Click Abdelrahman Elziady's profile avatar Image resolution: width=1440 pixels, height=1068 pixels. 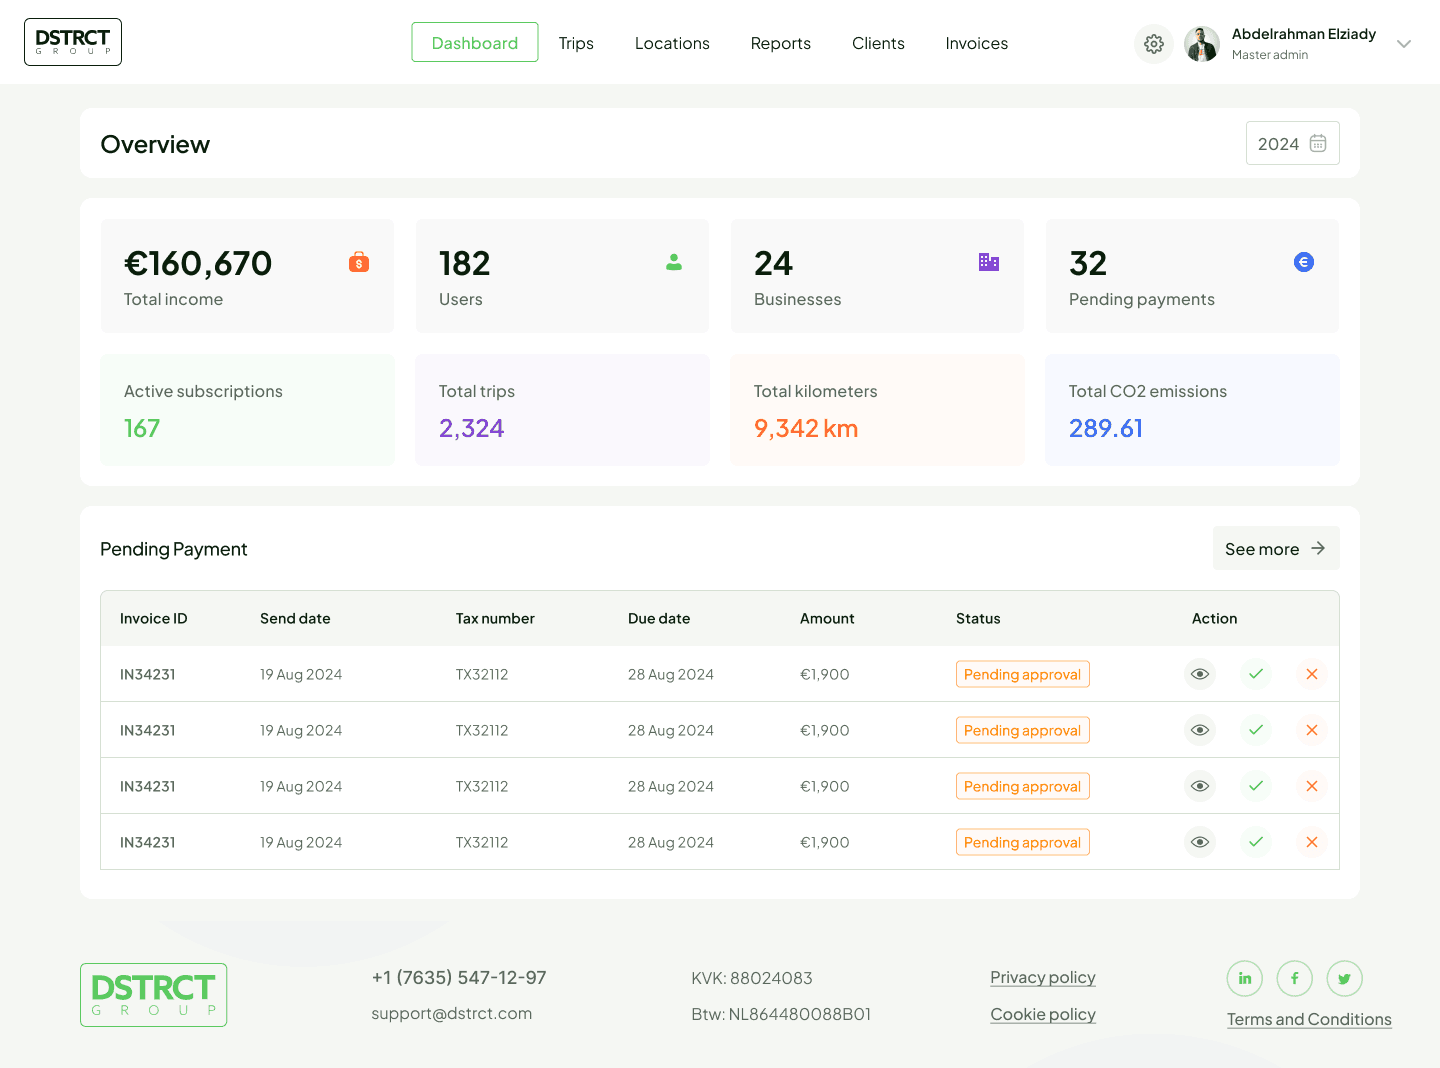[1202, 44]
